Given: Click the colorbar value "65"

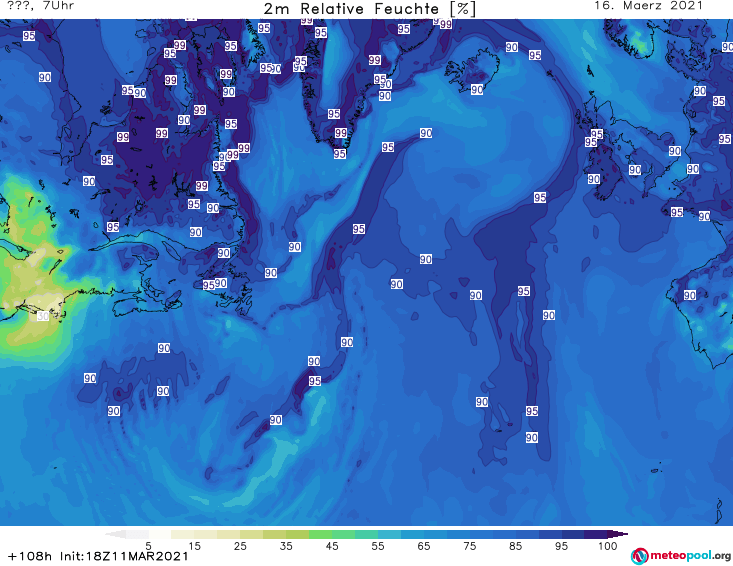Looking at the screenshot, I should click(424, 546).
